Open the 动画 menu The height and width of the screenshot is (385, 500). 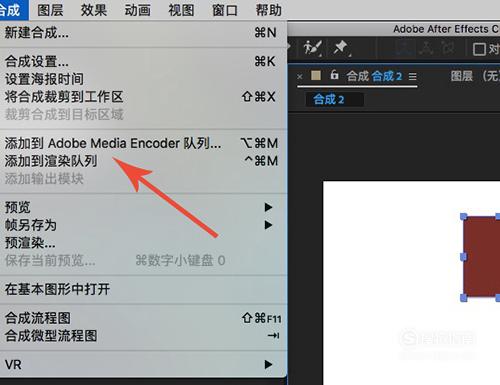(x=137, y=10)
